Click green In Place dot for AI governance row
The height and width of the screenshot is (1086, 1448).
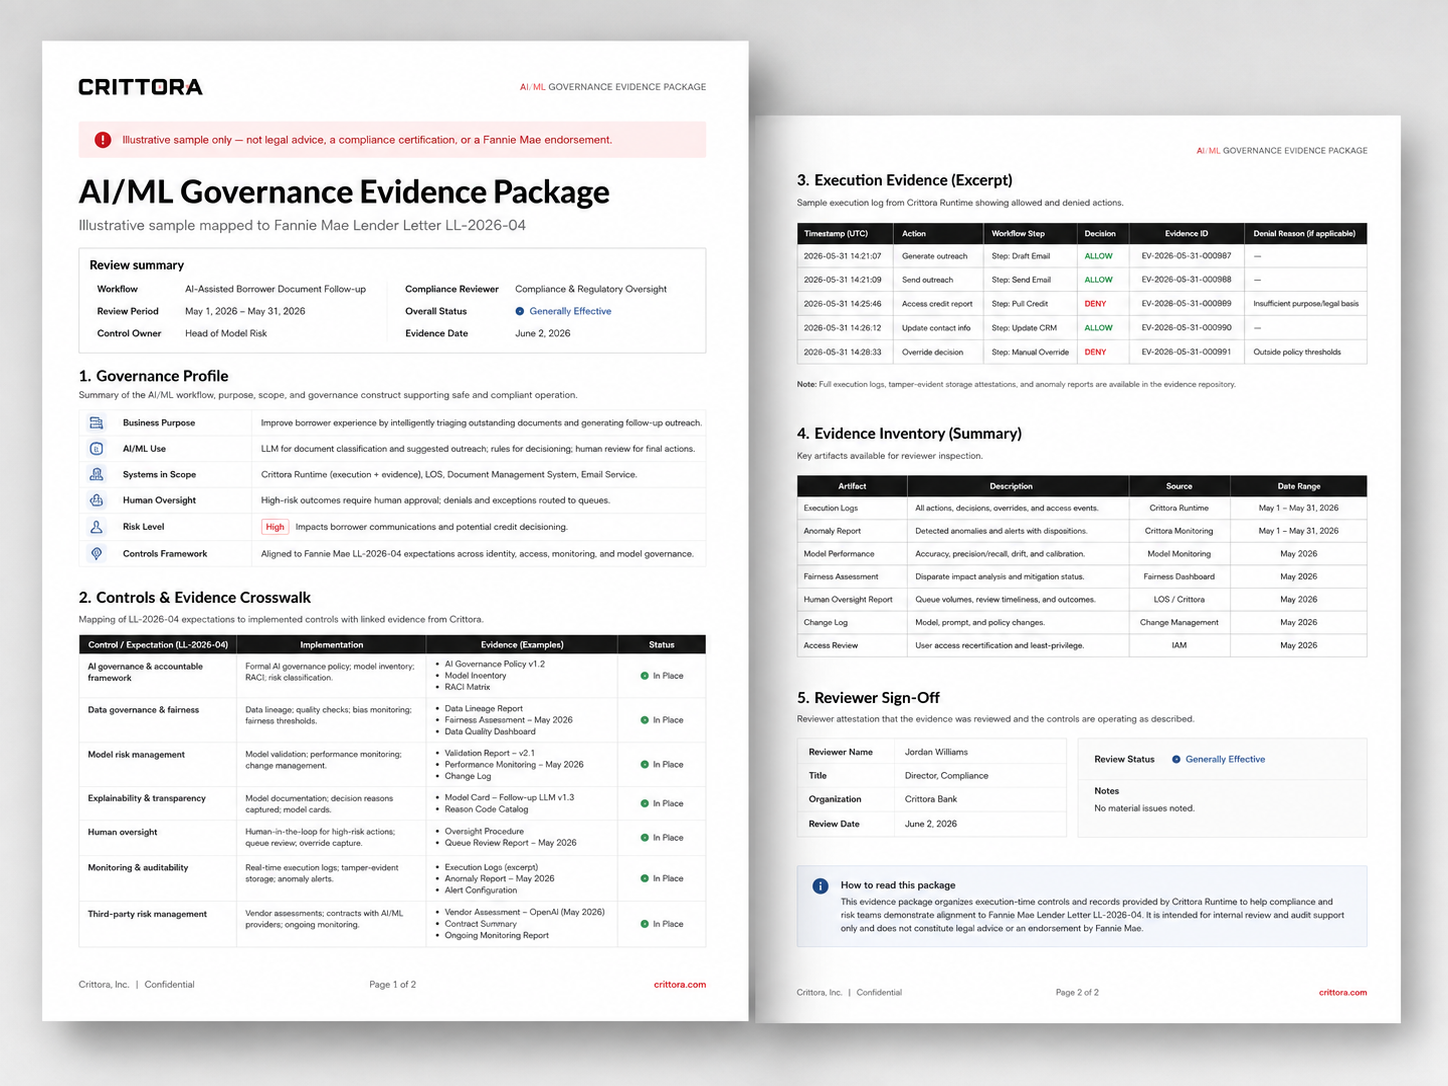[x=645, y=676]
